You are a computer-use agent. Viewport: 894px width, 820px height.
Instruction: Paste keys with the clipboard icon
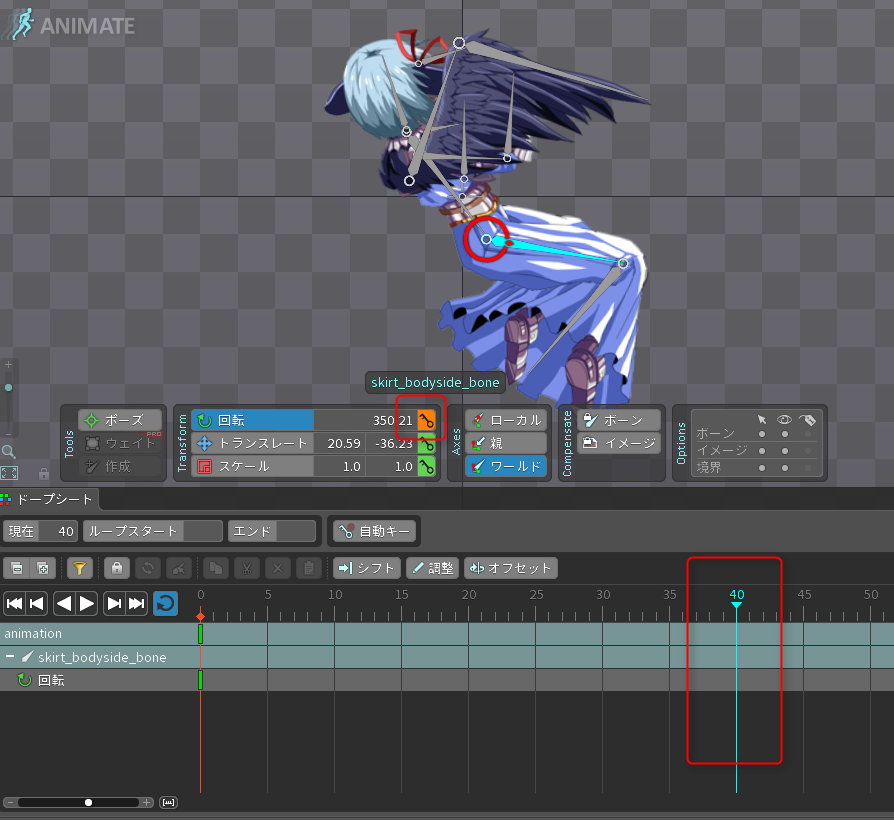(308, 568)
